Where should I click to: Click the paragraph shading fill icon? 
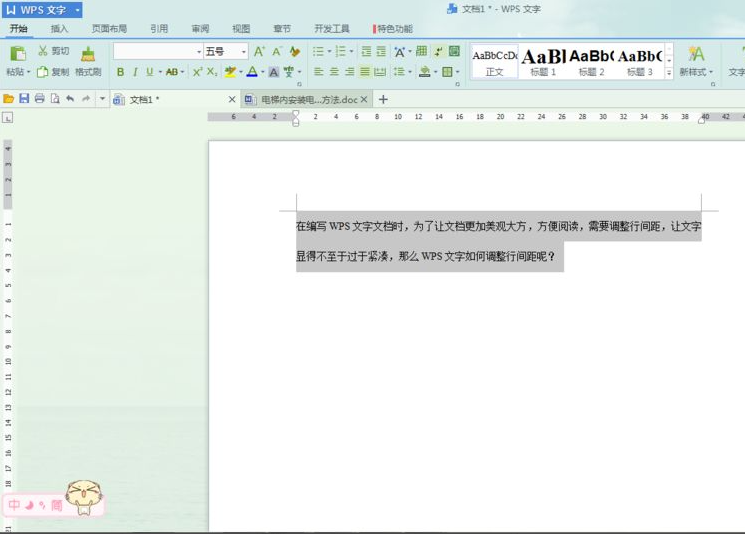[x=425, y=72]
